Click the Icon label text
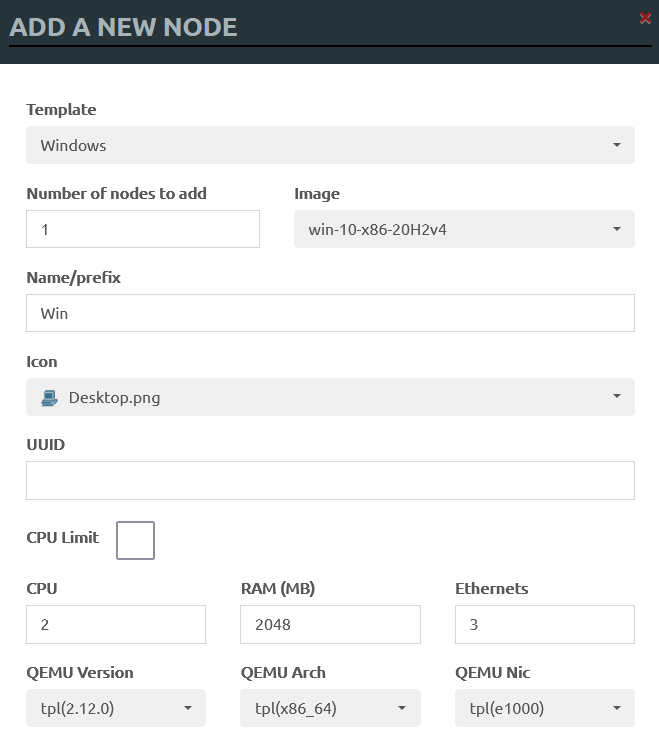 pos(42,362)
